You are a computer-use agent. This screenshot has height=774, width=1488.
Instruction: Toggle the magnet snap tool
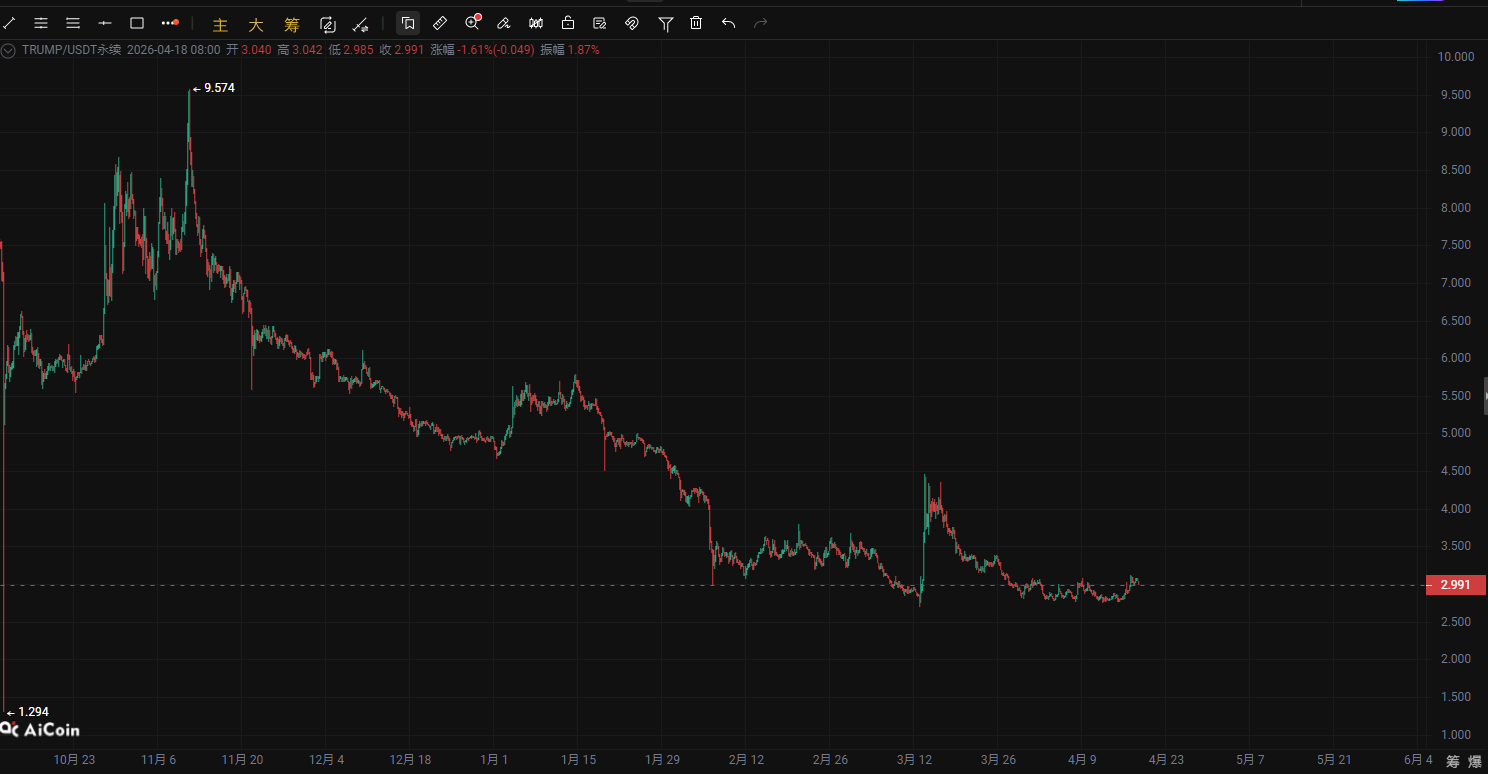(632, 23)
